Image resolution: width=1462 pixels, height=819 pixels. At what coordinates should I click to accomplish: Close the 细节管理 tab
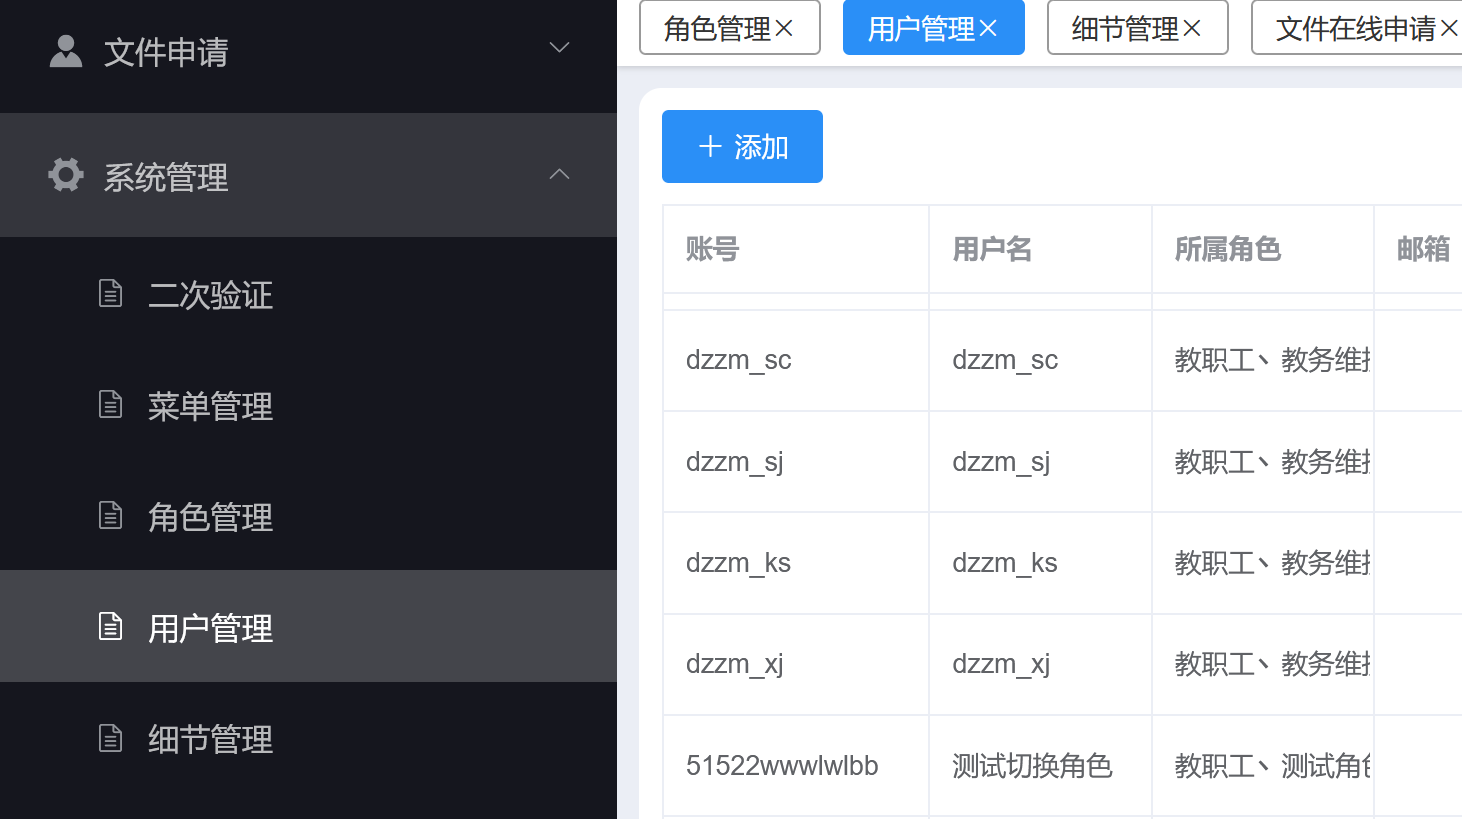click(1192, 29)
